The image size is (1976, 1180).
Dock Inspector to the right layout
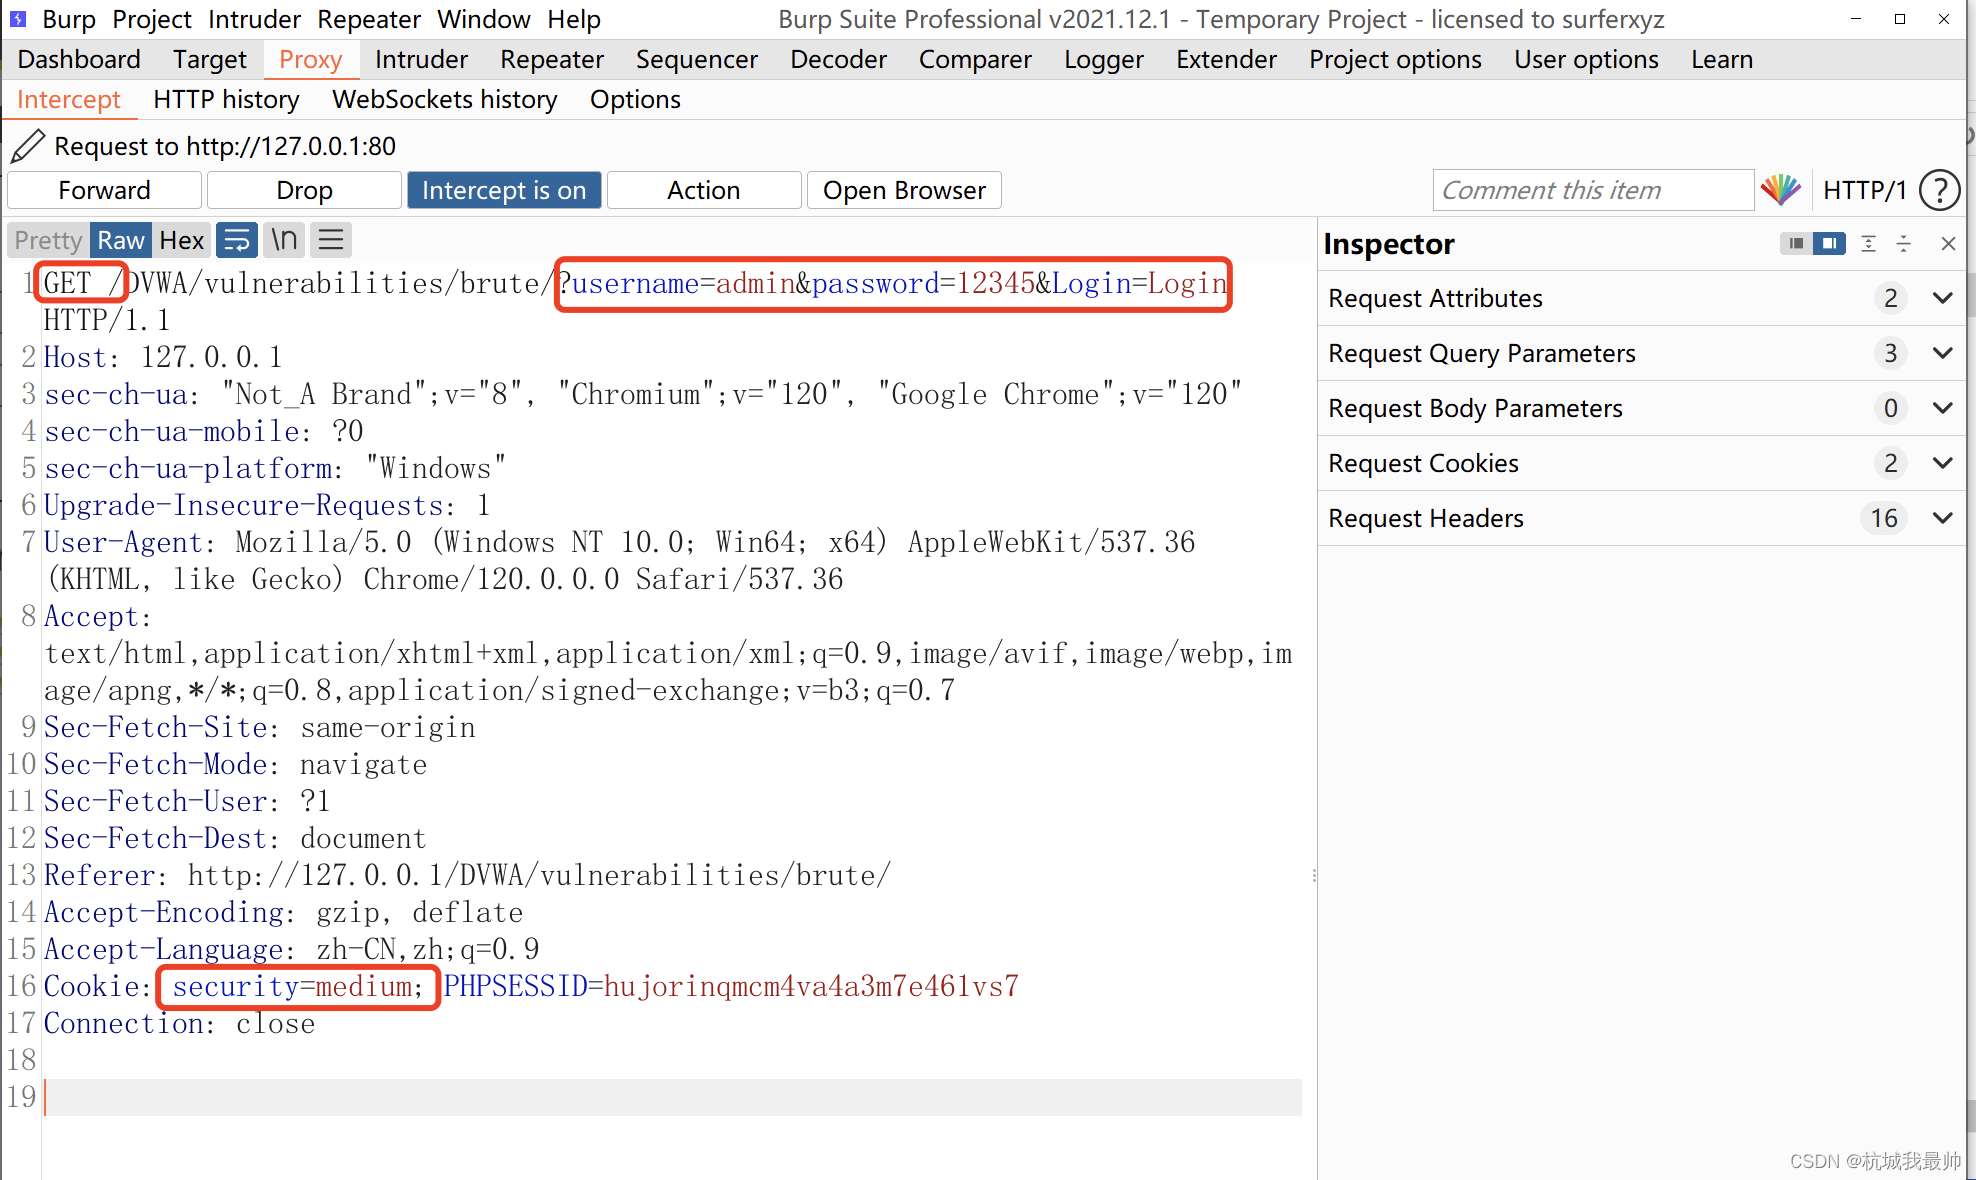point(1829,243)
